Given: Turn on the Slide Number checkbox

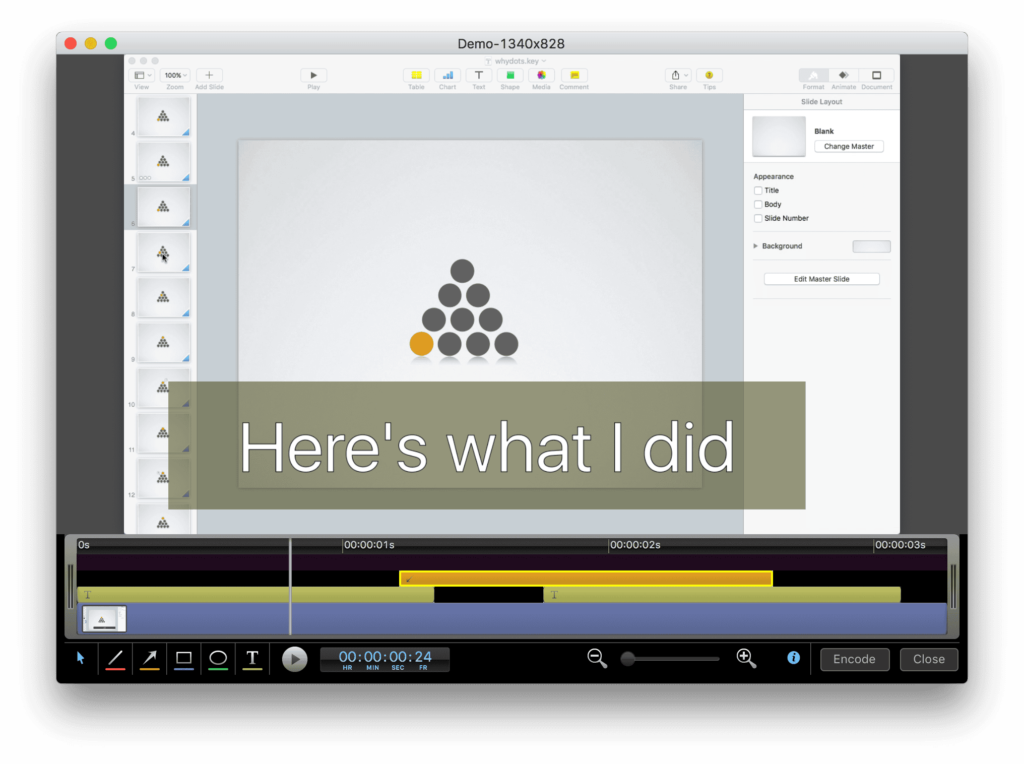Looking at the screenshot, I should click(x=758, y=218).
